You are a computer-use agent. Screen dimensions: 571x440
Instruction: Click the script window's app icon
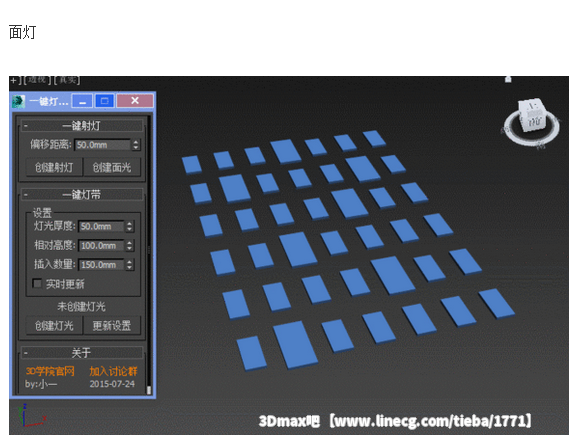19,101
